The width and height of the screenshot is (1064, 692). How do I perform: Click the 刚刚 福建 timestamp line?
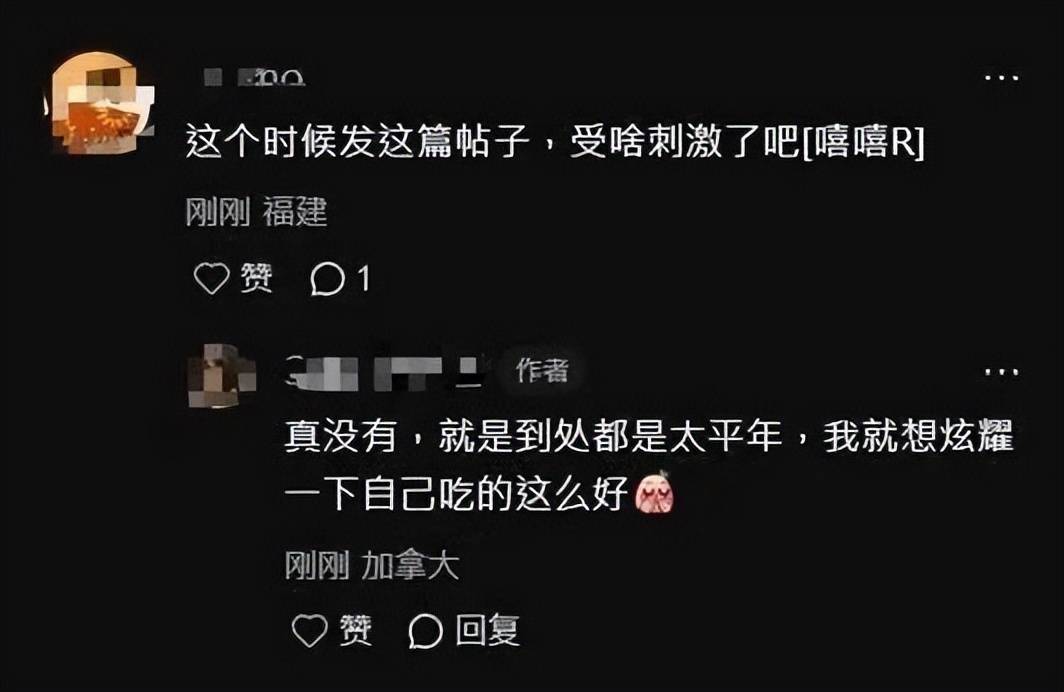pos(256,212)
